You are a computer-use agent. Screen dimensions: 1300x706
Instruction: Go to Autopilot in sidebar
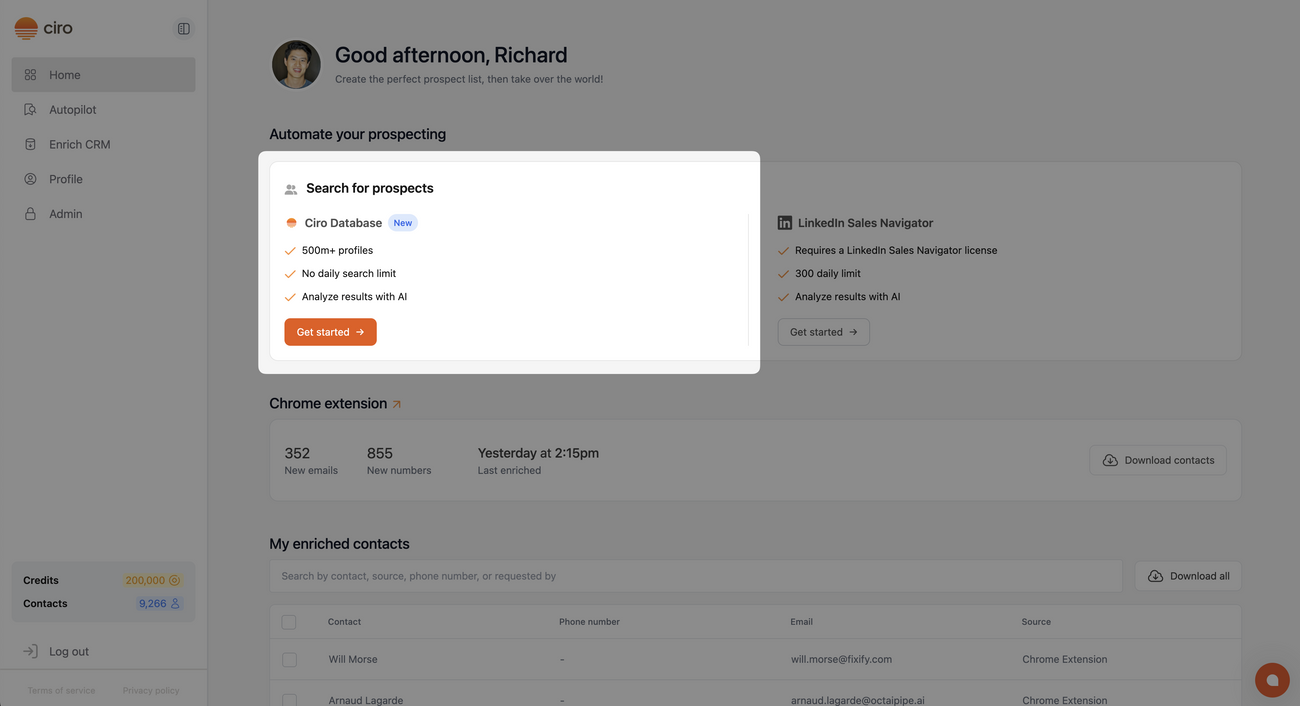72,110
